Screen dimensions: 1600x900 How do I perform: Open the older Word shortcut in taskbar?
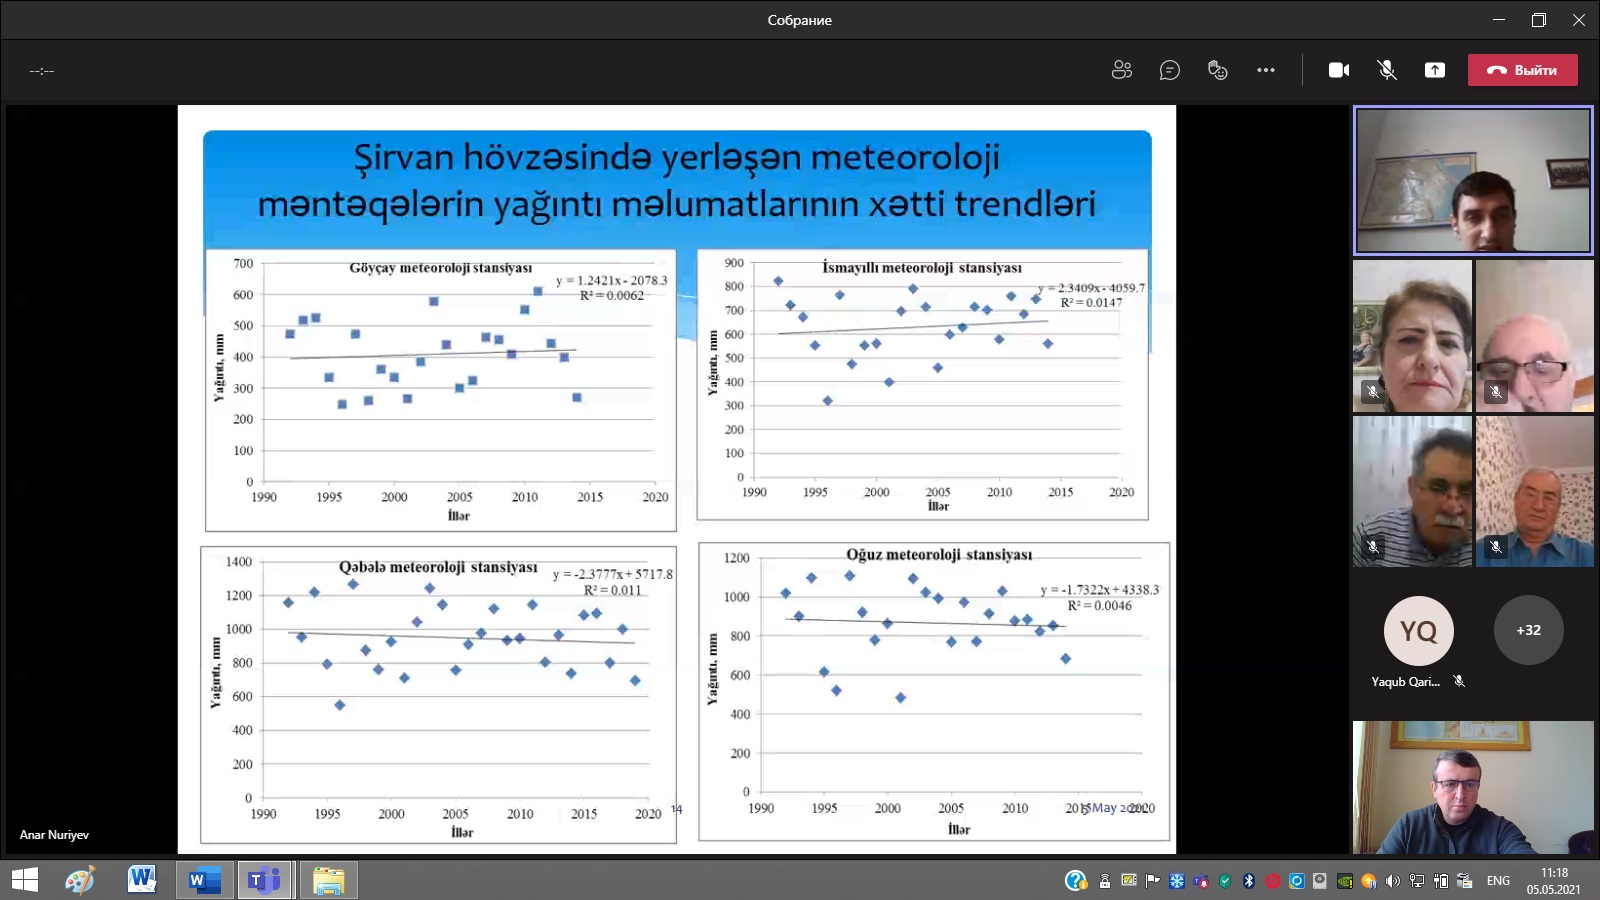[x=142, y=880]
